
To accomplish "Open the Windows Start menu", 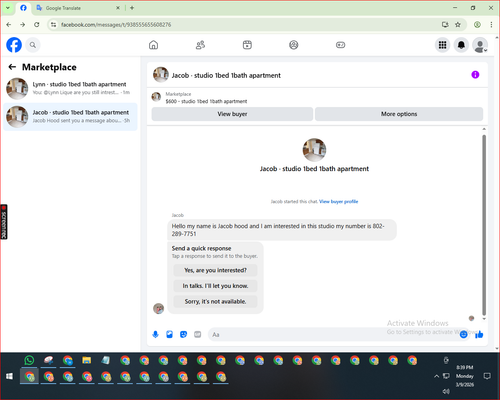I will 9,376.
